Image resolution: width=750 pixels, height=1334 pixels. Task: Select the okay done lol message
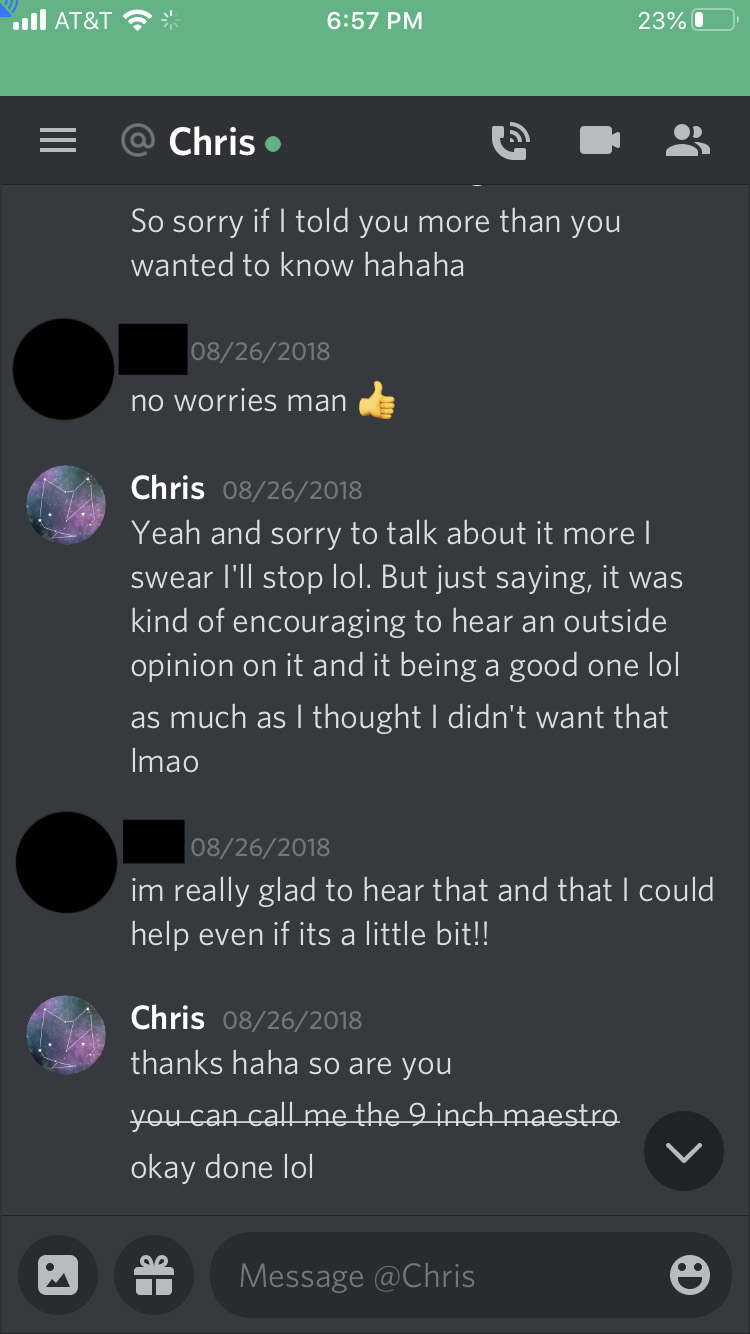[222, 1167]
